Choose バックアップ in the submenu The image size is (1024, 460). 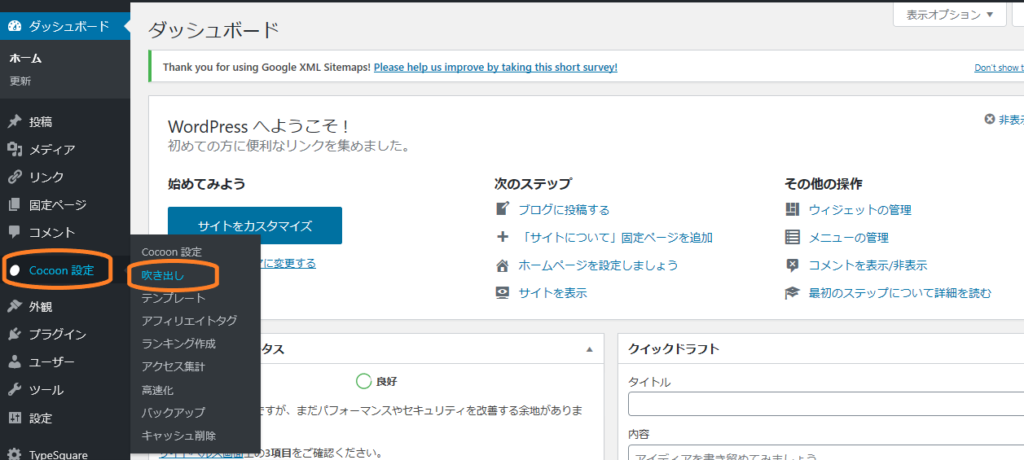[173, 413]
